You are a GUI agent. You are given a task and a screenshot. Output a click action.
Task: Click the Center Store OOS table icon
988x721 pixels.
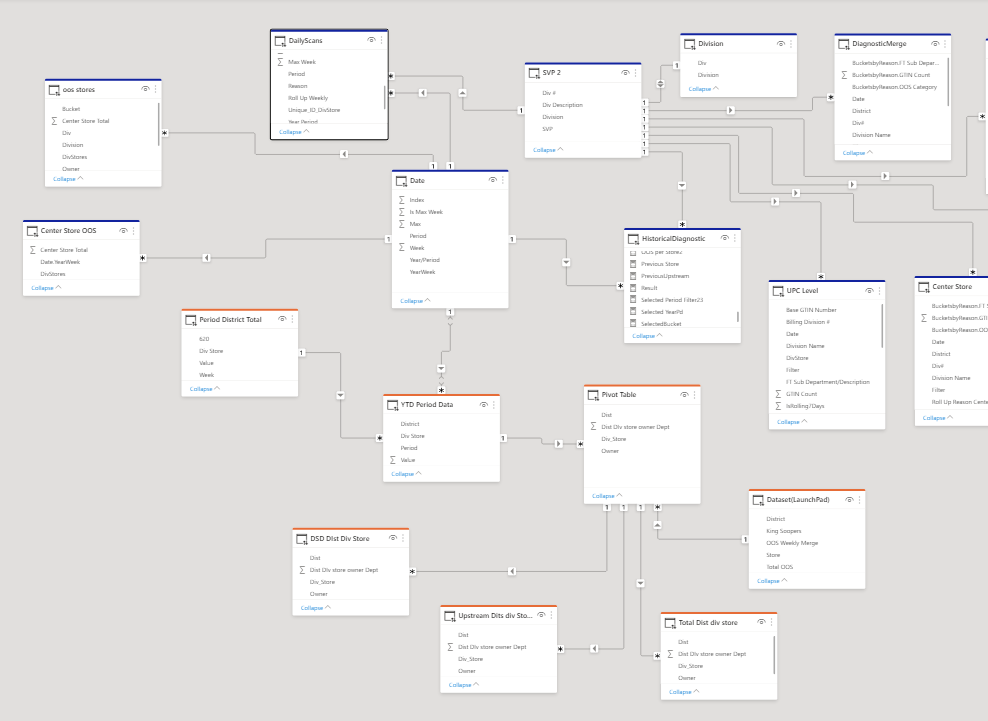(x=33, y=231)
